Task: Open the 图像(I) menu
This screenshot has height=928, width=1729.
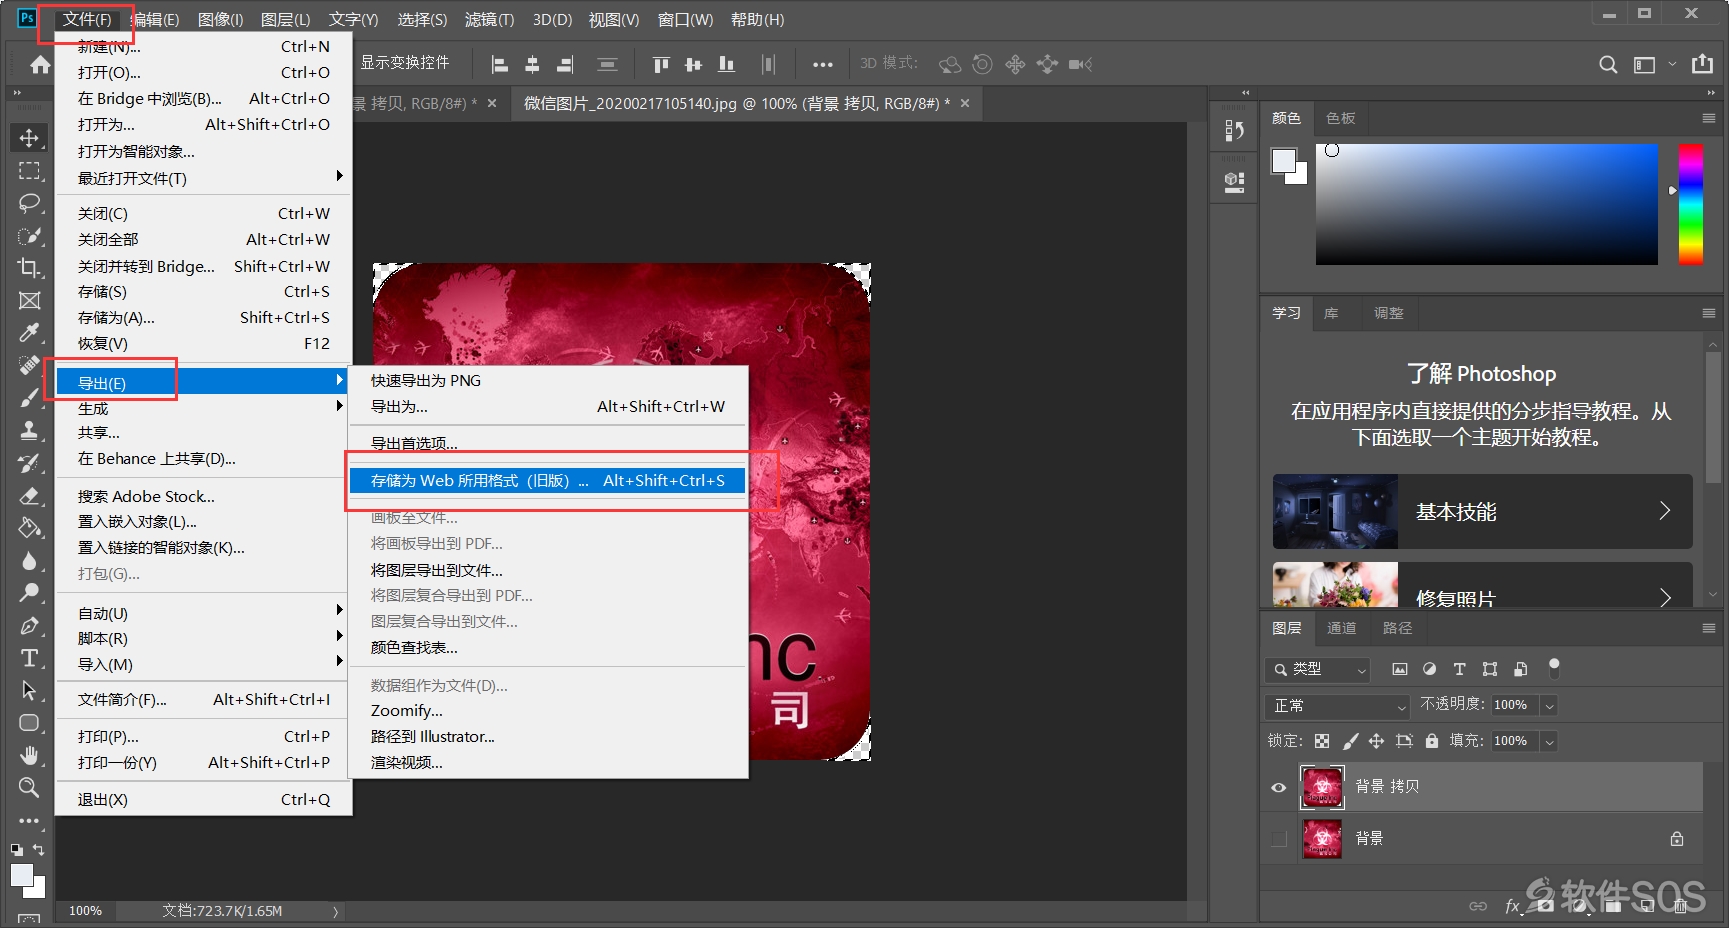Action: pyautogui.click(x=220, y=19)
